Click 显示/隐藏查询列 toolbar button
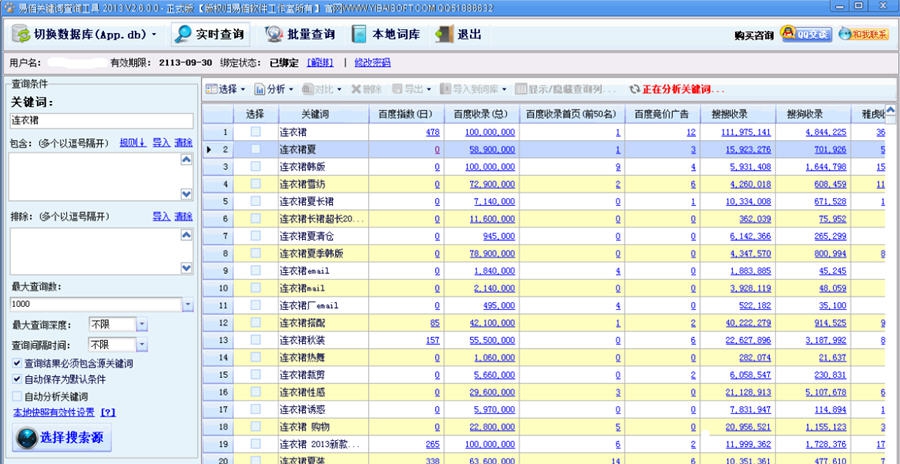 [x=565, y=89]
